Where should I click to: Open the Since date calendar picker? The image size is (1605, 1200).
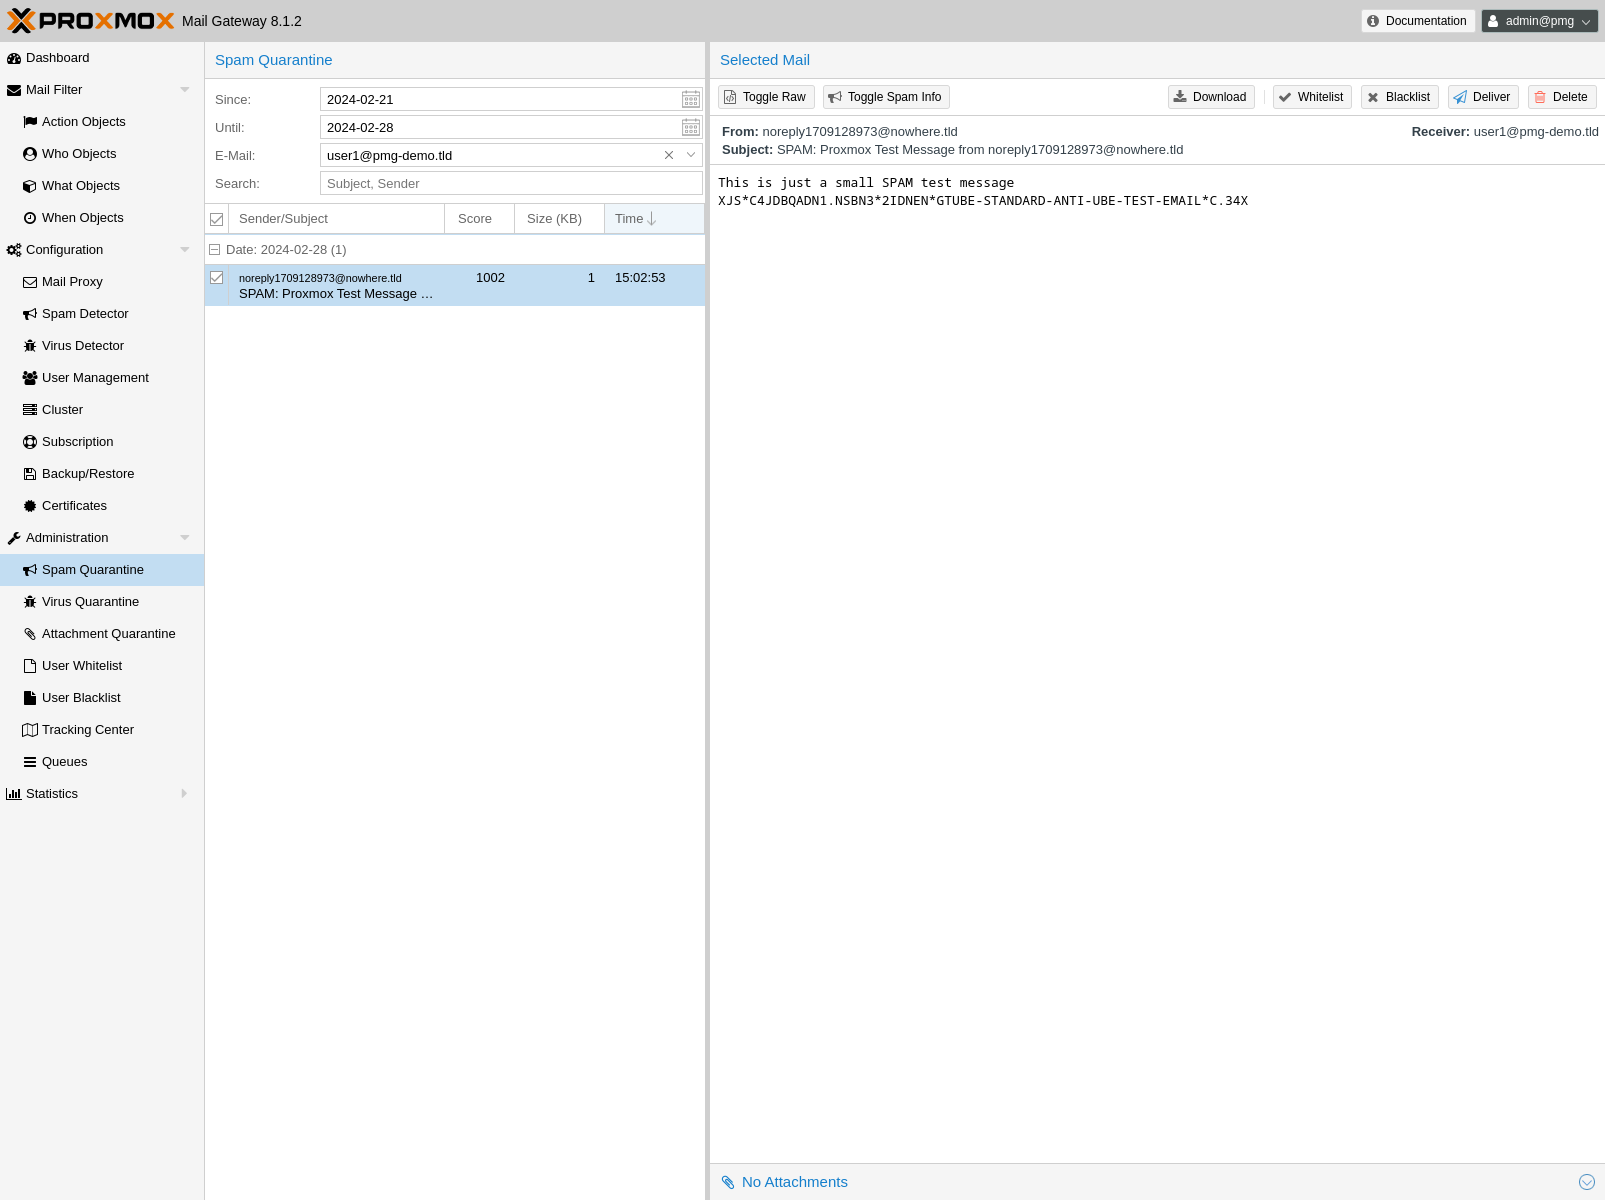coord(690,99)
